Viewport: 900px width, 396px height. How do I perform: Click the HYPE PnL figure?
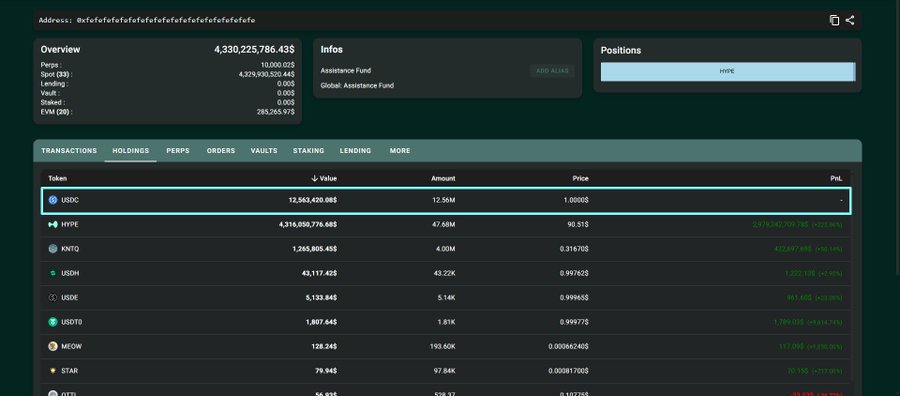pos(797,224)
